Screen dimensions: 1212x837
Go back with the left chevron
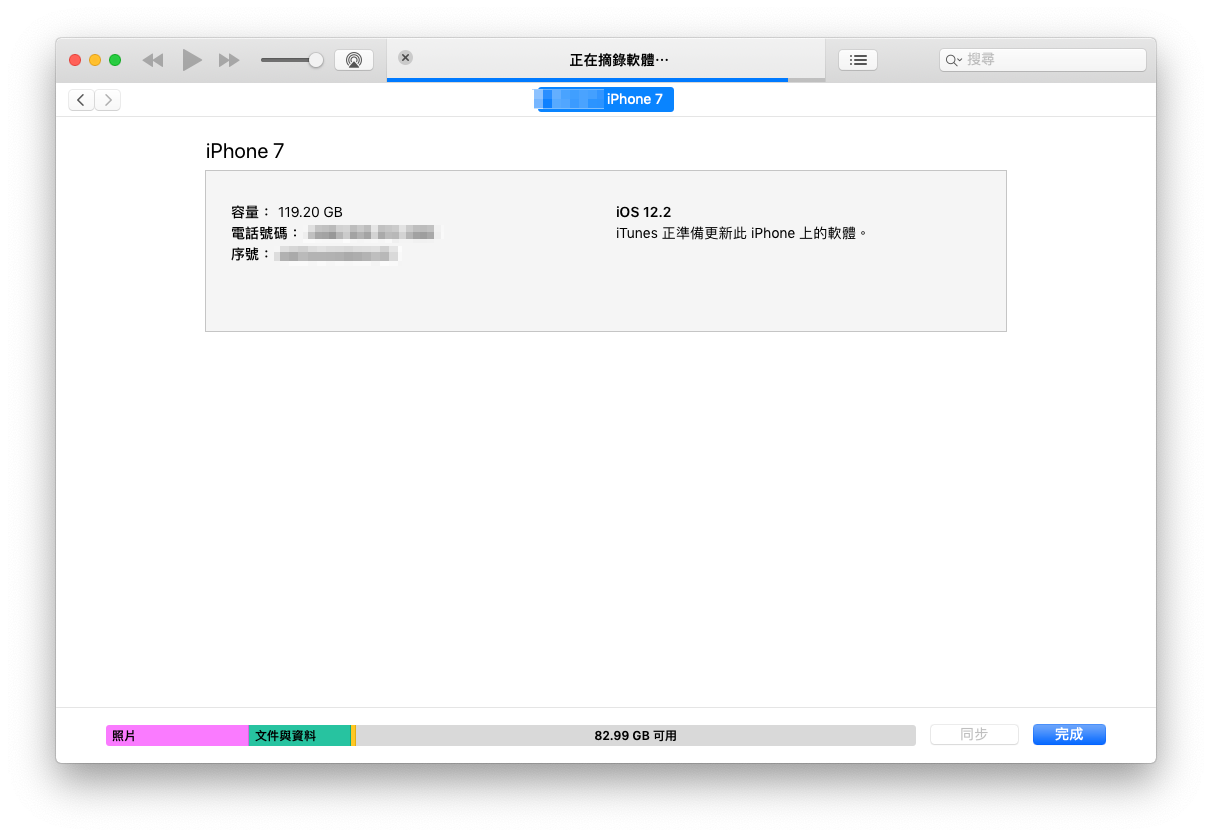tap(81, 99)
